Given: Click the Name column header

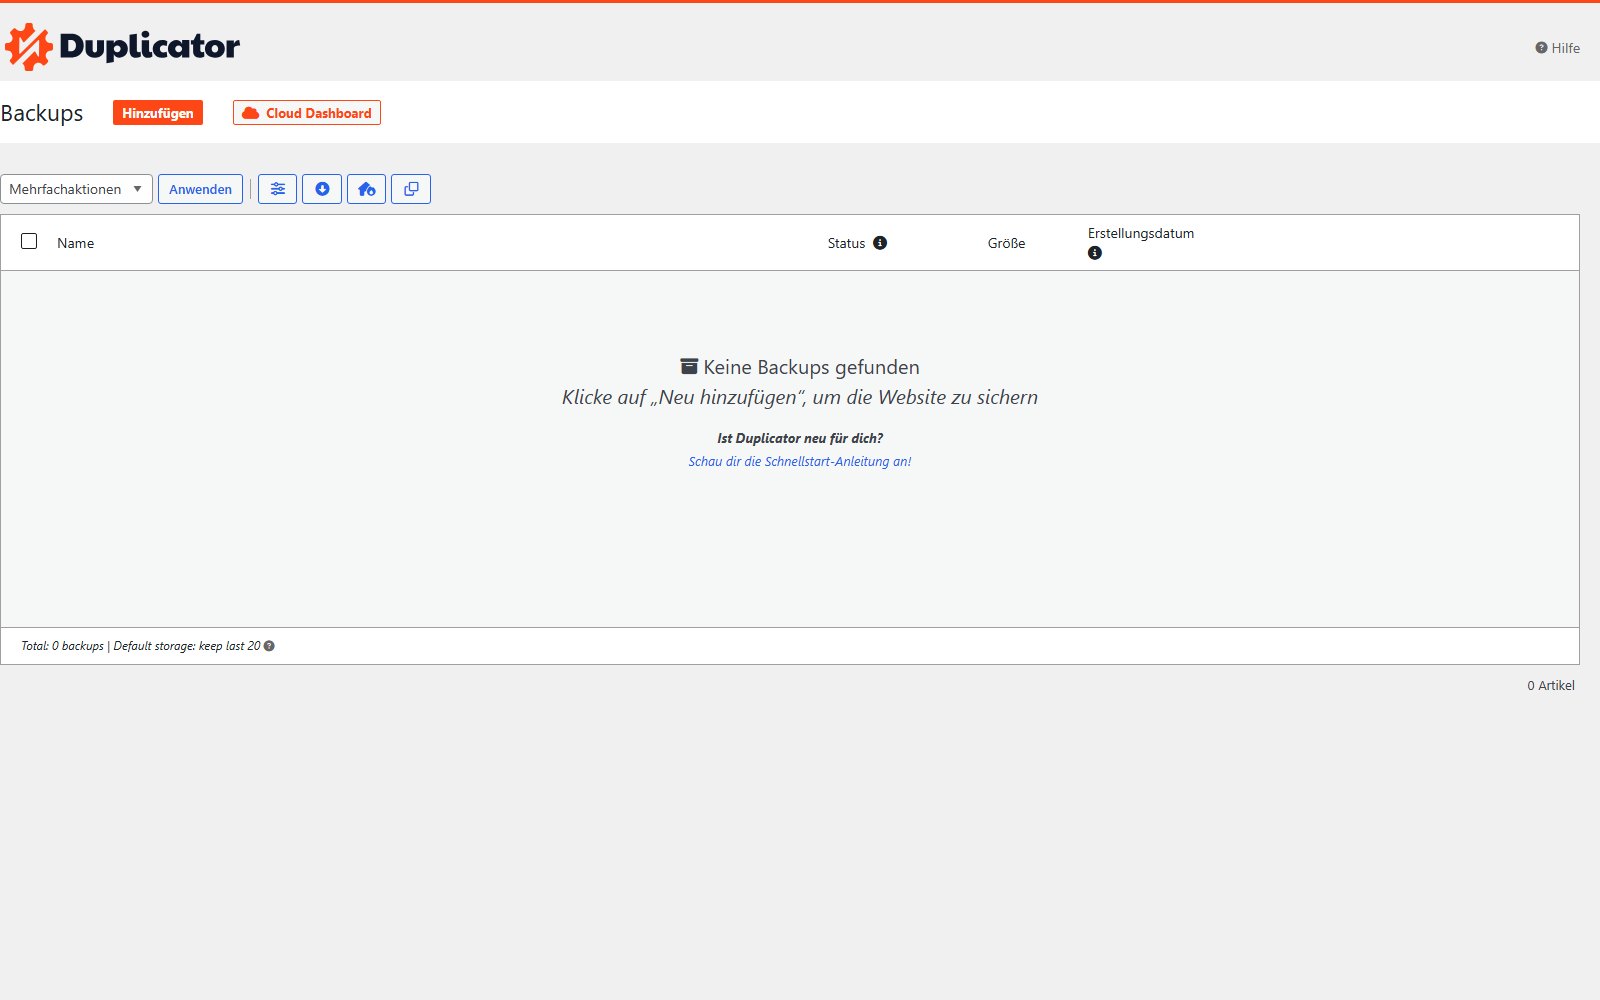Looking at the screenshot, I should [x=76, y=243].
